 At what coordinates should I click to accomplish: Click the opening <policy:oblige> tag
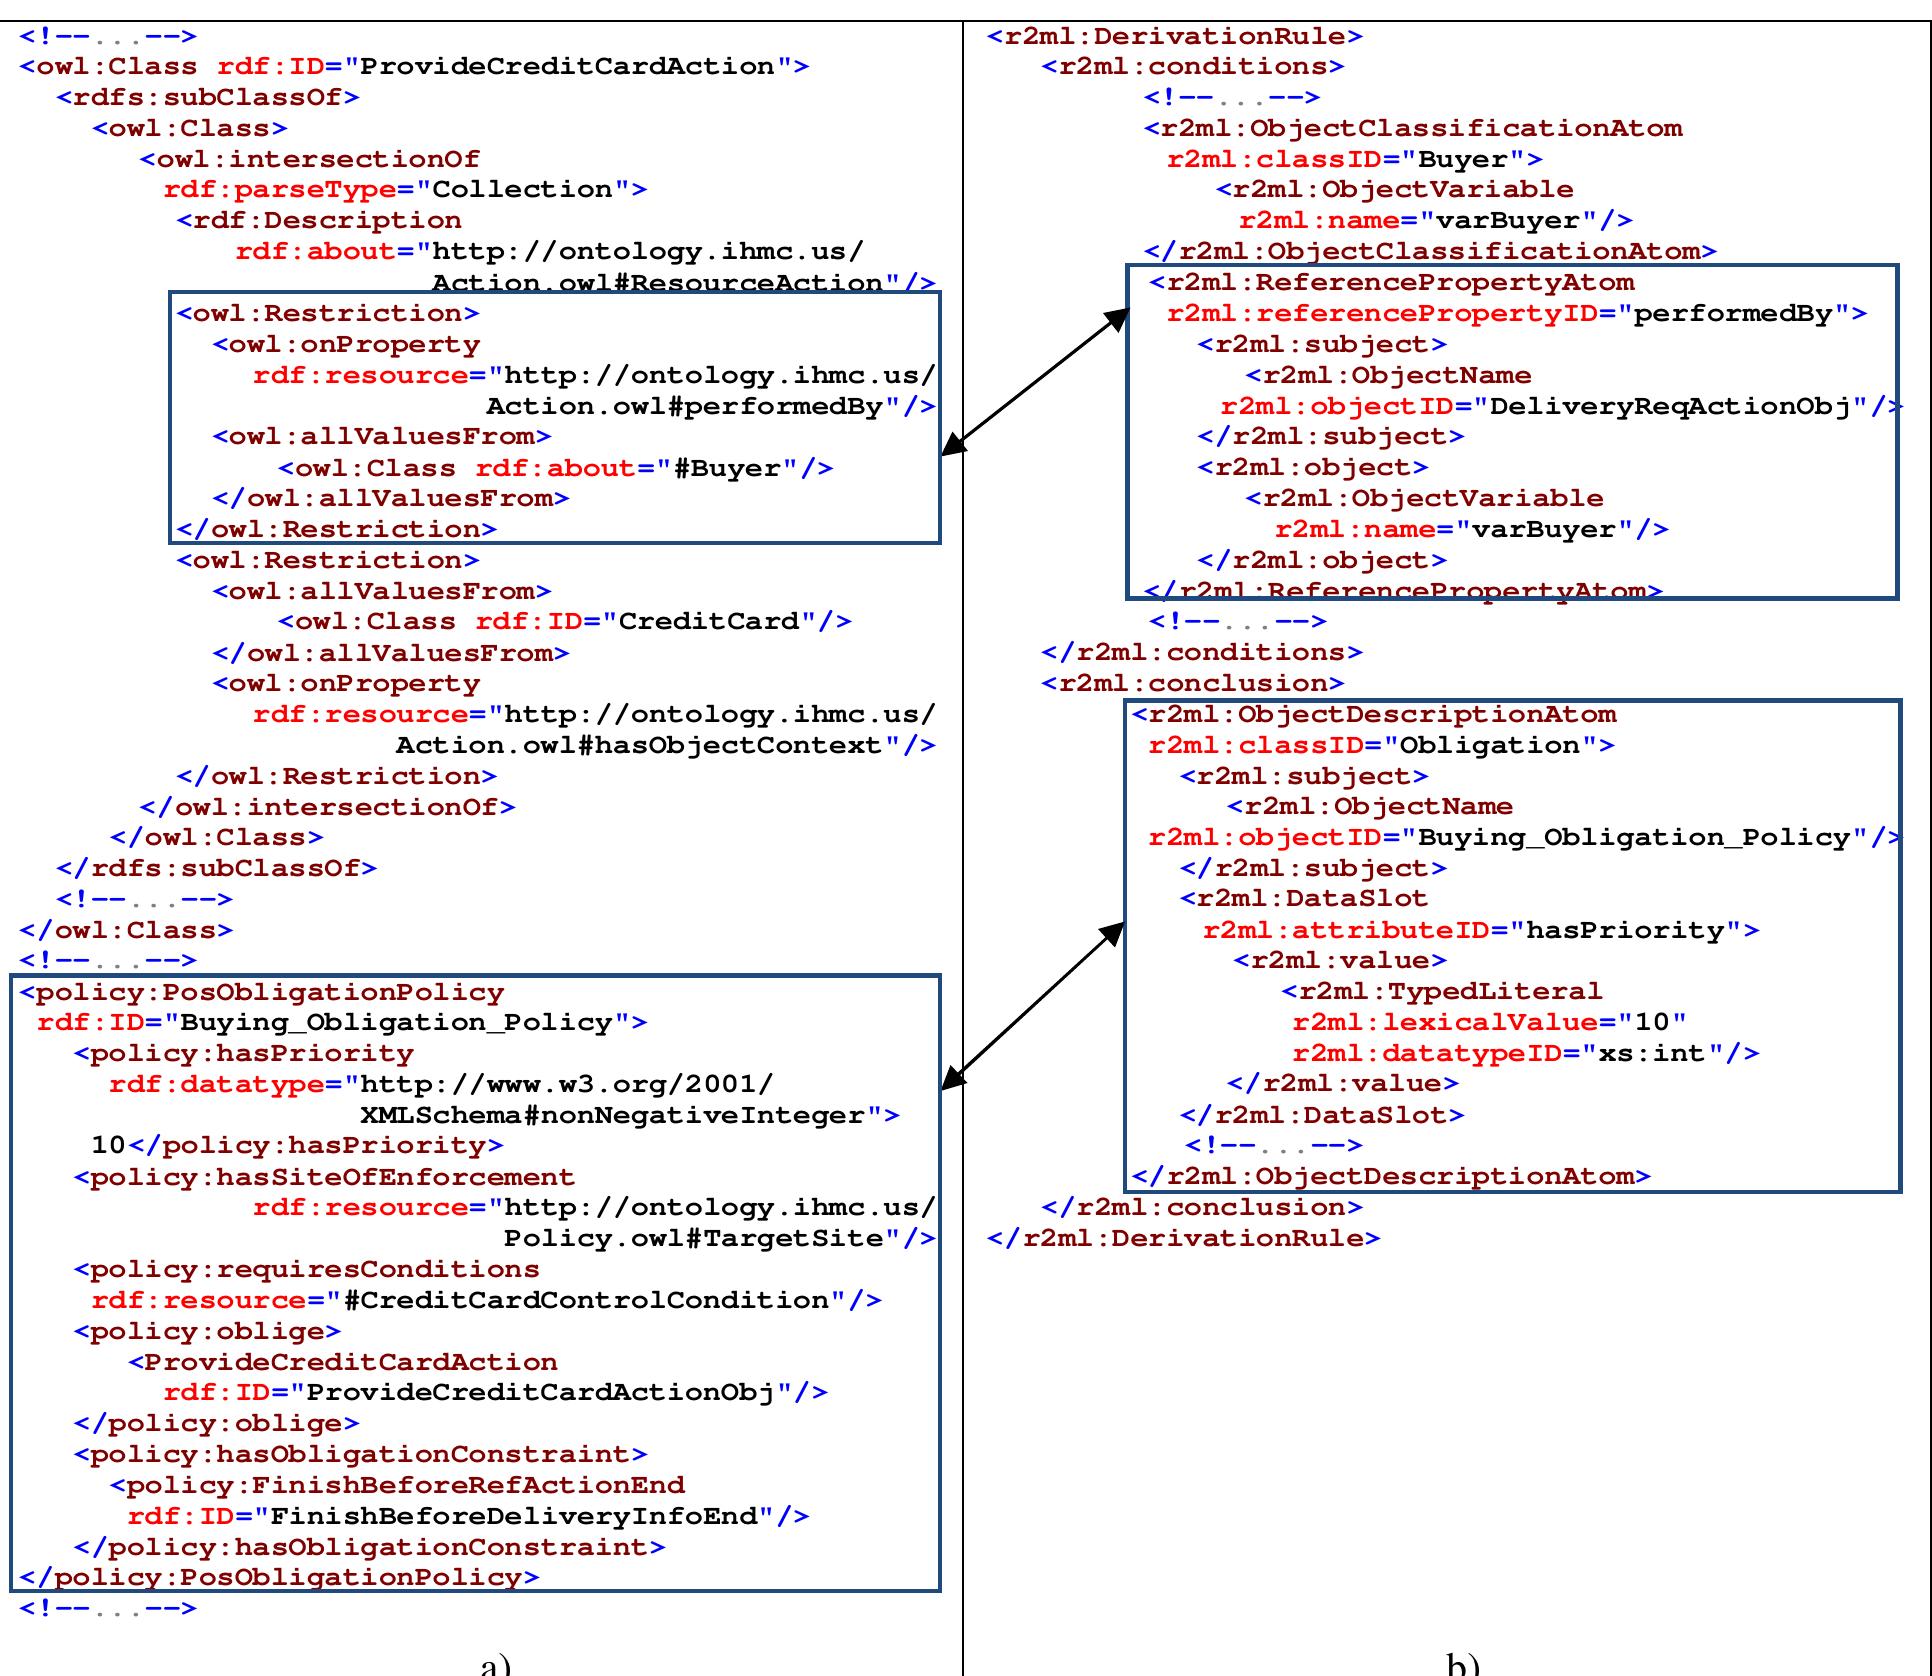tap(208, 1332)
